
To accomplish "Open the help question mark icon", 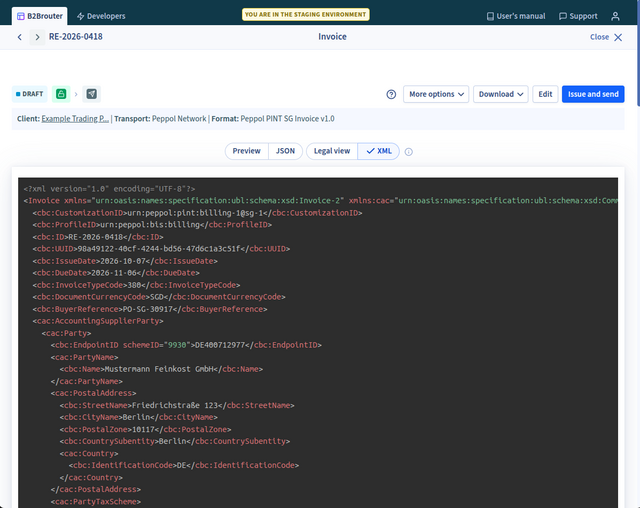I will [391, 94].
